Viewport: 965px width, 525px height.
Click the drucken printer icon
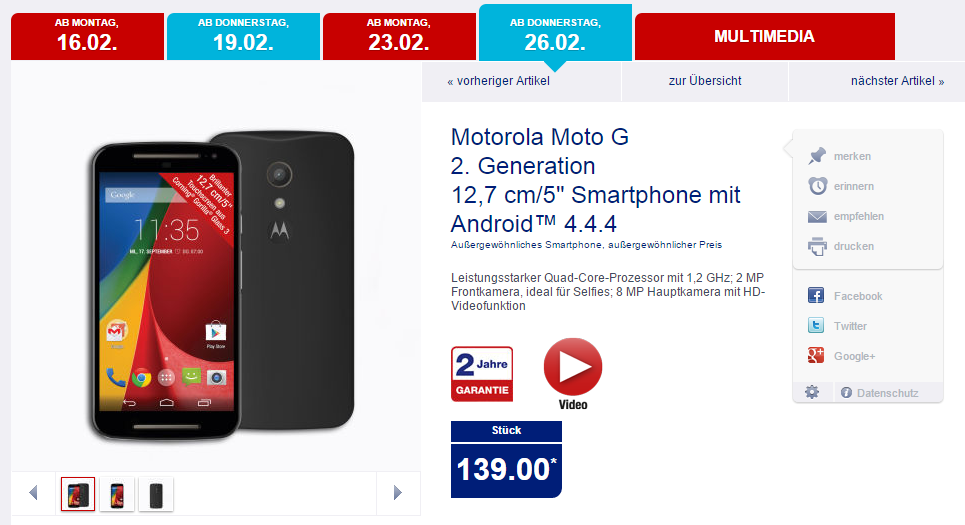click(817, 246)
